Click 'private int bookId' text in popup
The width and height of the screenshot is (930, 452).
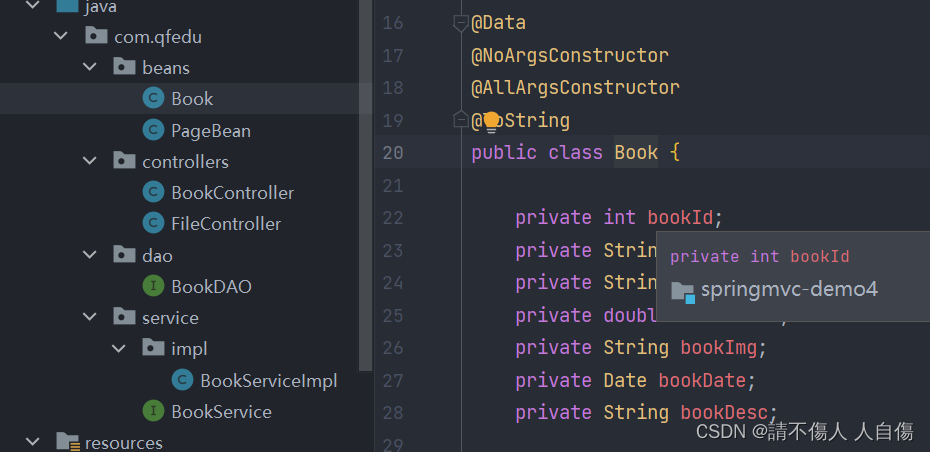click(x=760, y=256)
